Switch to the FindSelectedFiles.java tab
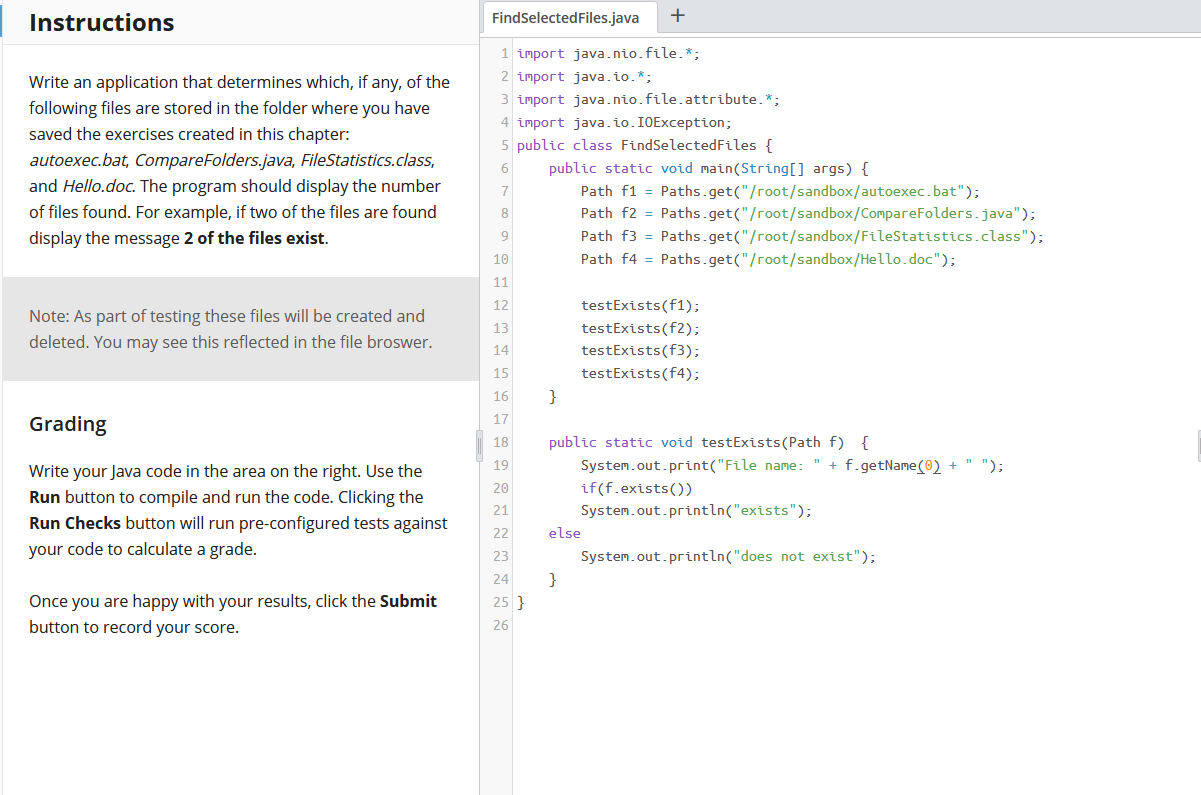The height and width of the screenshot is (795, 1201). [569, 17]
